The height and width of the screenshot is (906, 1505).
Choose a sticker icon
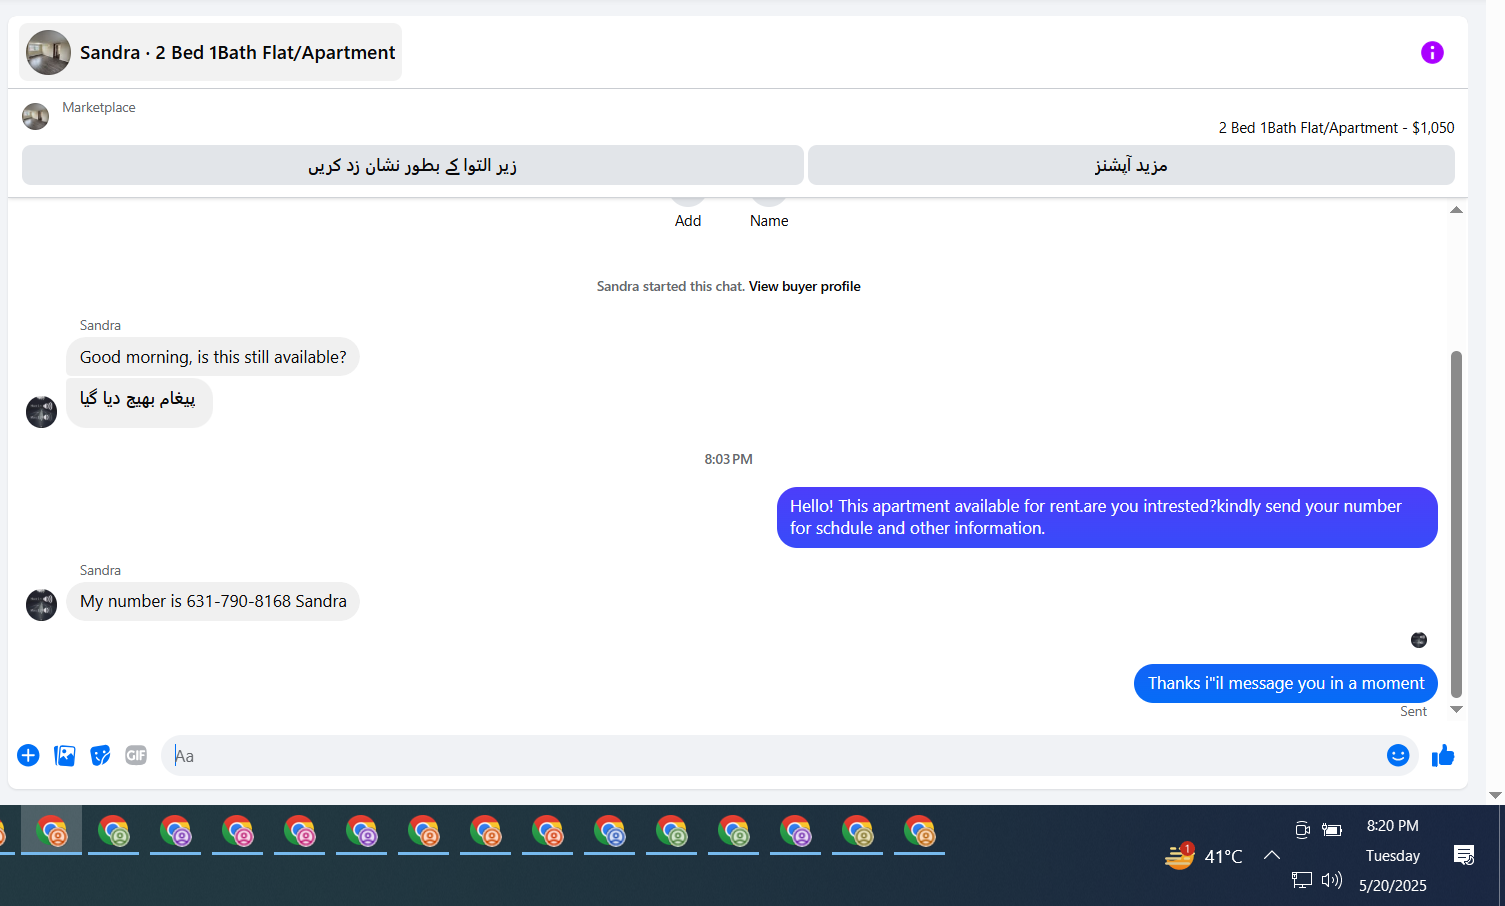[x=100, y=756]
